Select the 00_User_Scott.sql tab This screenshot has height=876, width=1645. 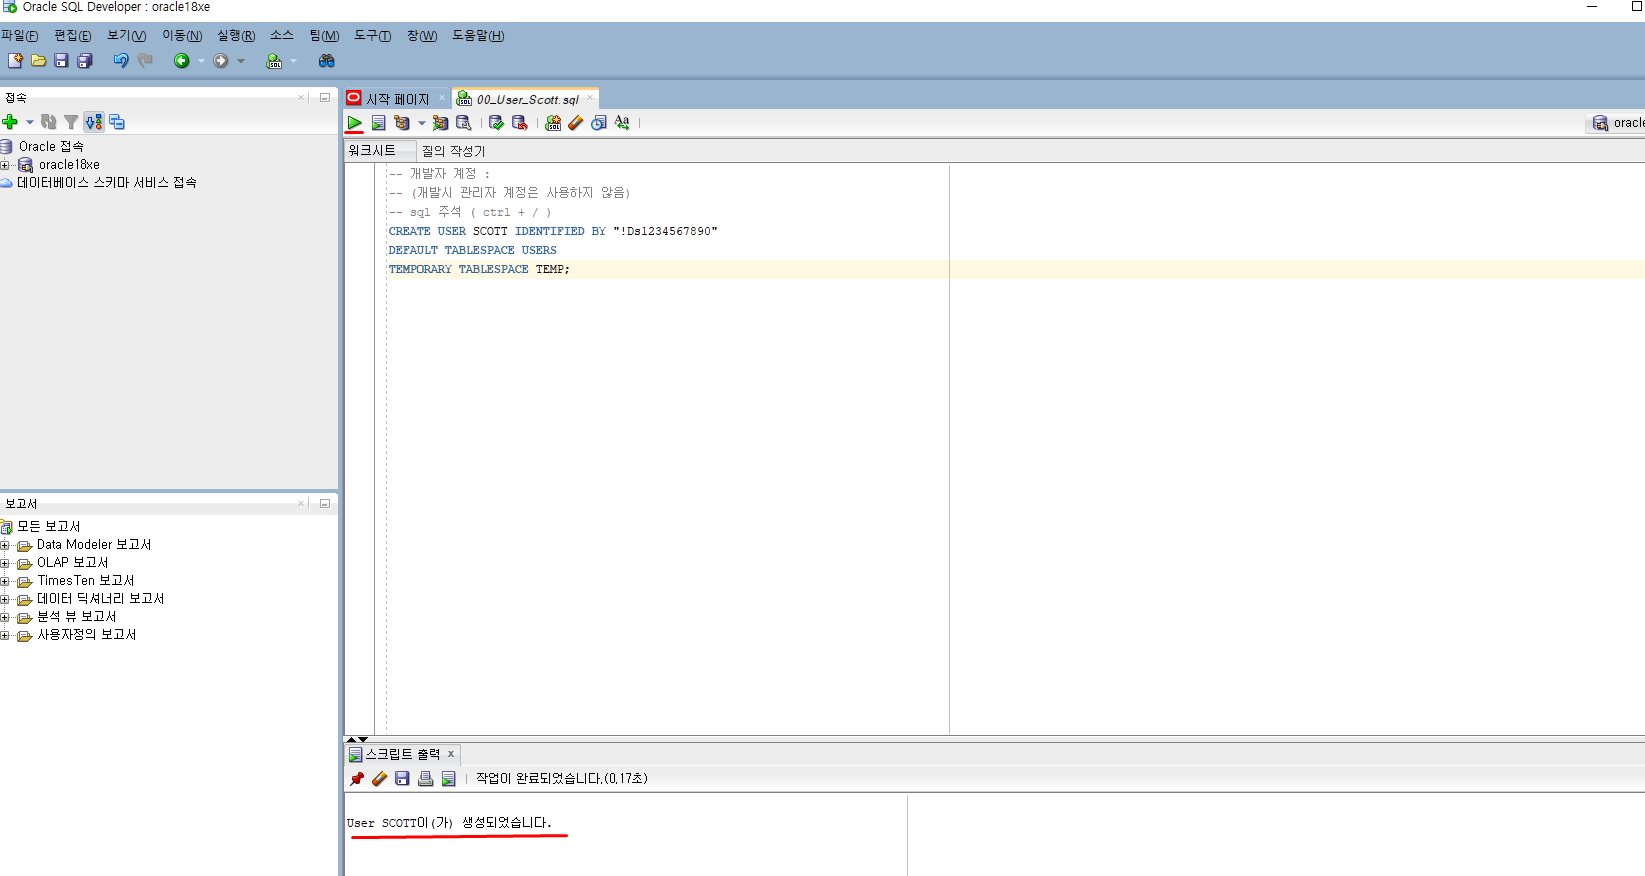[x=527, y=99]
